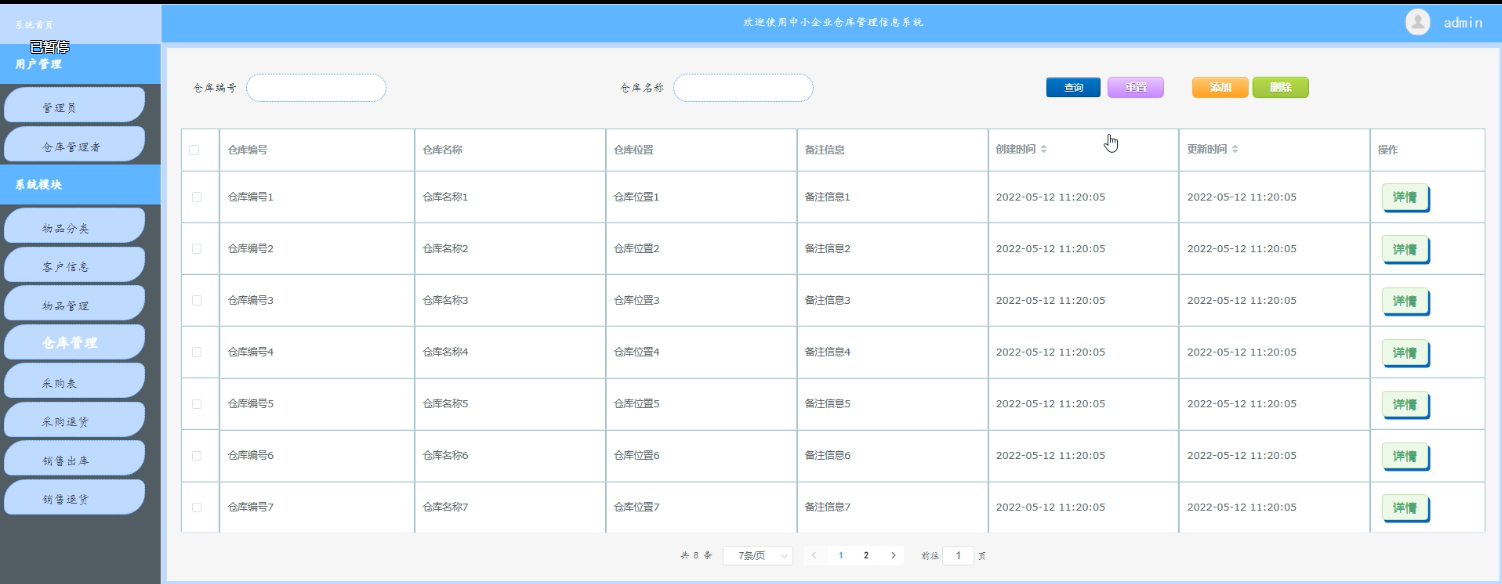Viewport: 1502px width, 584px height.
Task: Open 详情 for row 仓库编号7
Action: [1405, 508]
